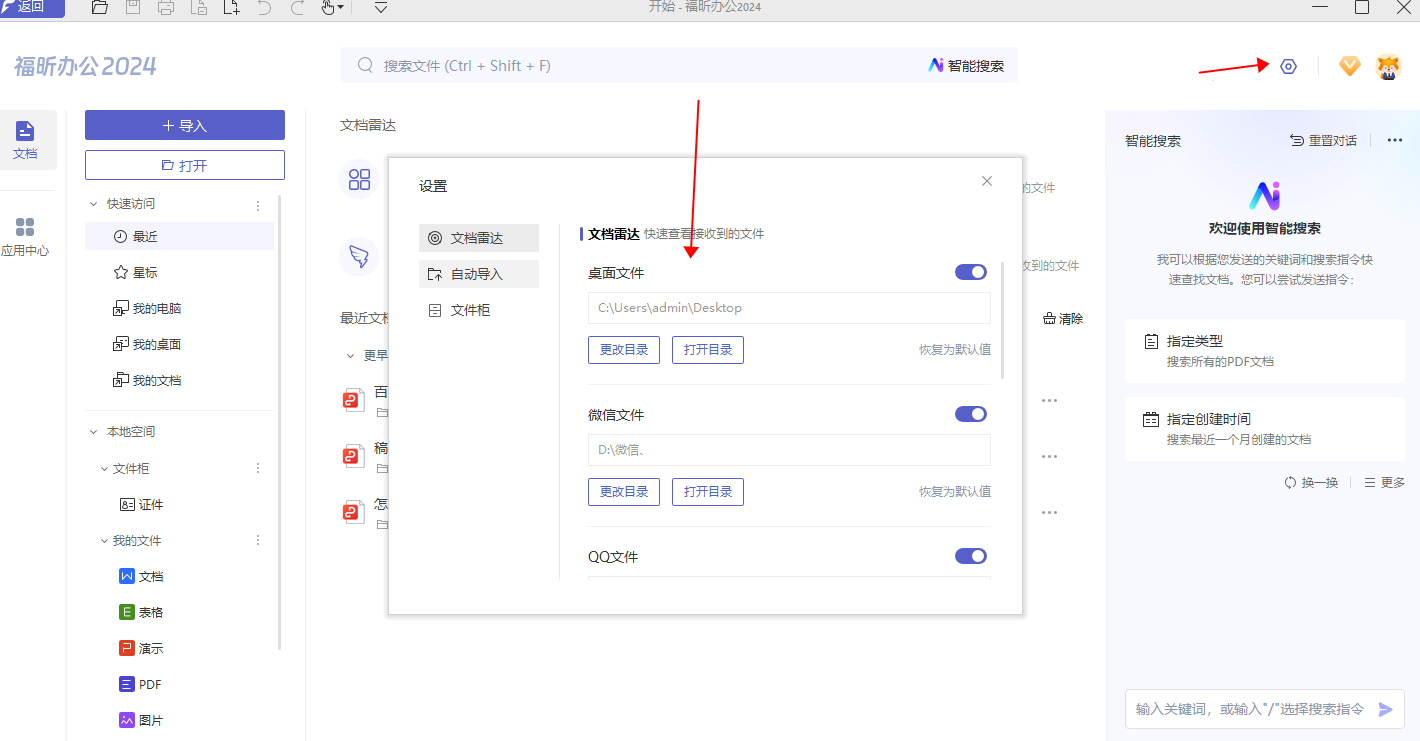The height and width of the screenshot is (741, 1420).
Task: Open the kebab menu next to 我的文件
Action: point(258,540)
